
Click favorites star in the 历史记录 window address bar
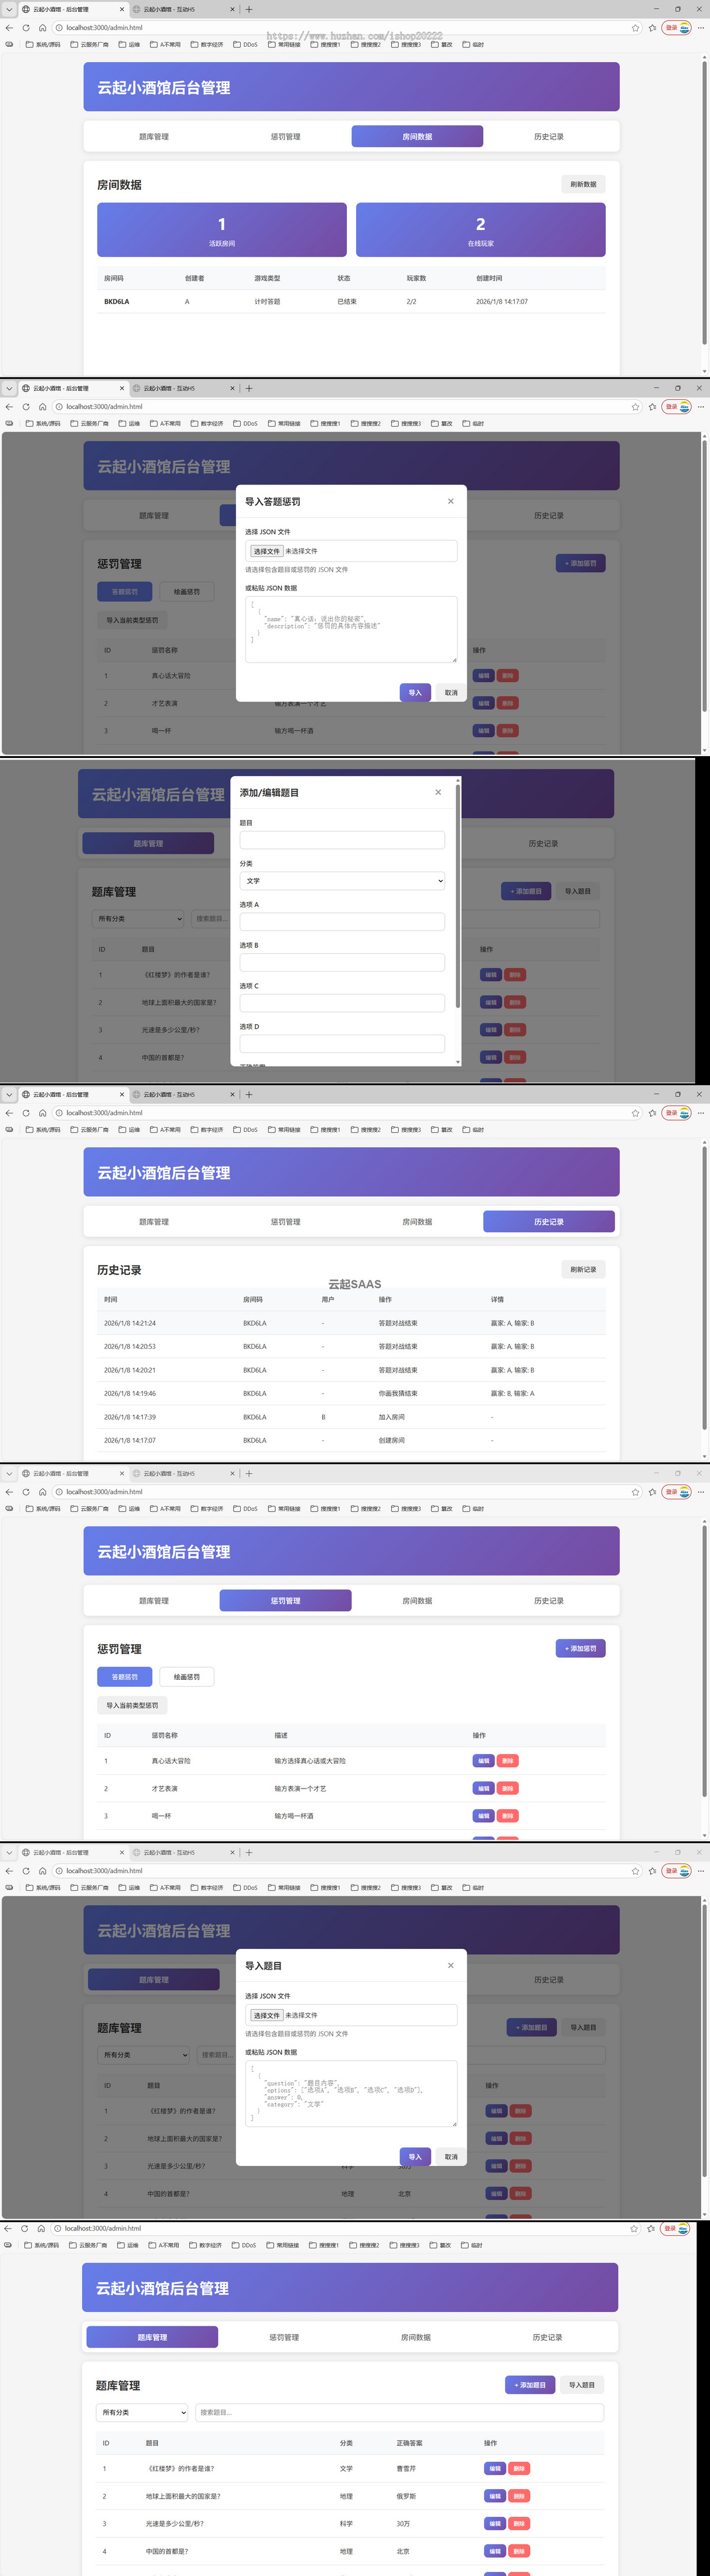tap(635, 1112)
